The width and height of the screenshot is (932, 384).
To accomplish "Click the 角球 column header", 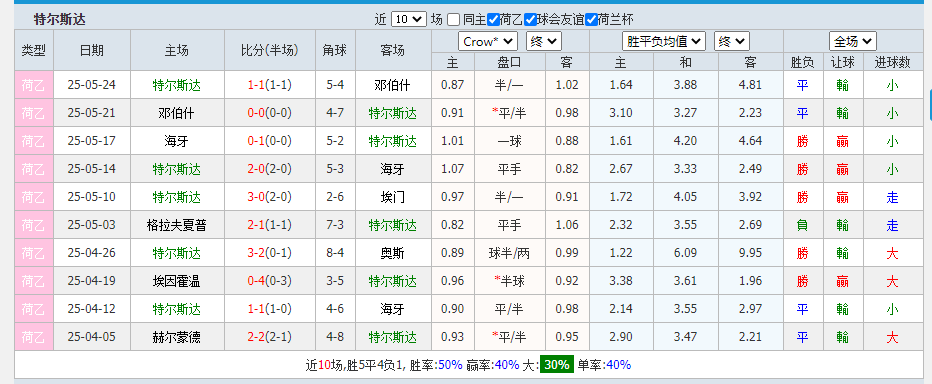I will tap(335, 50).
